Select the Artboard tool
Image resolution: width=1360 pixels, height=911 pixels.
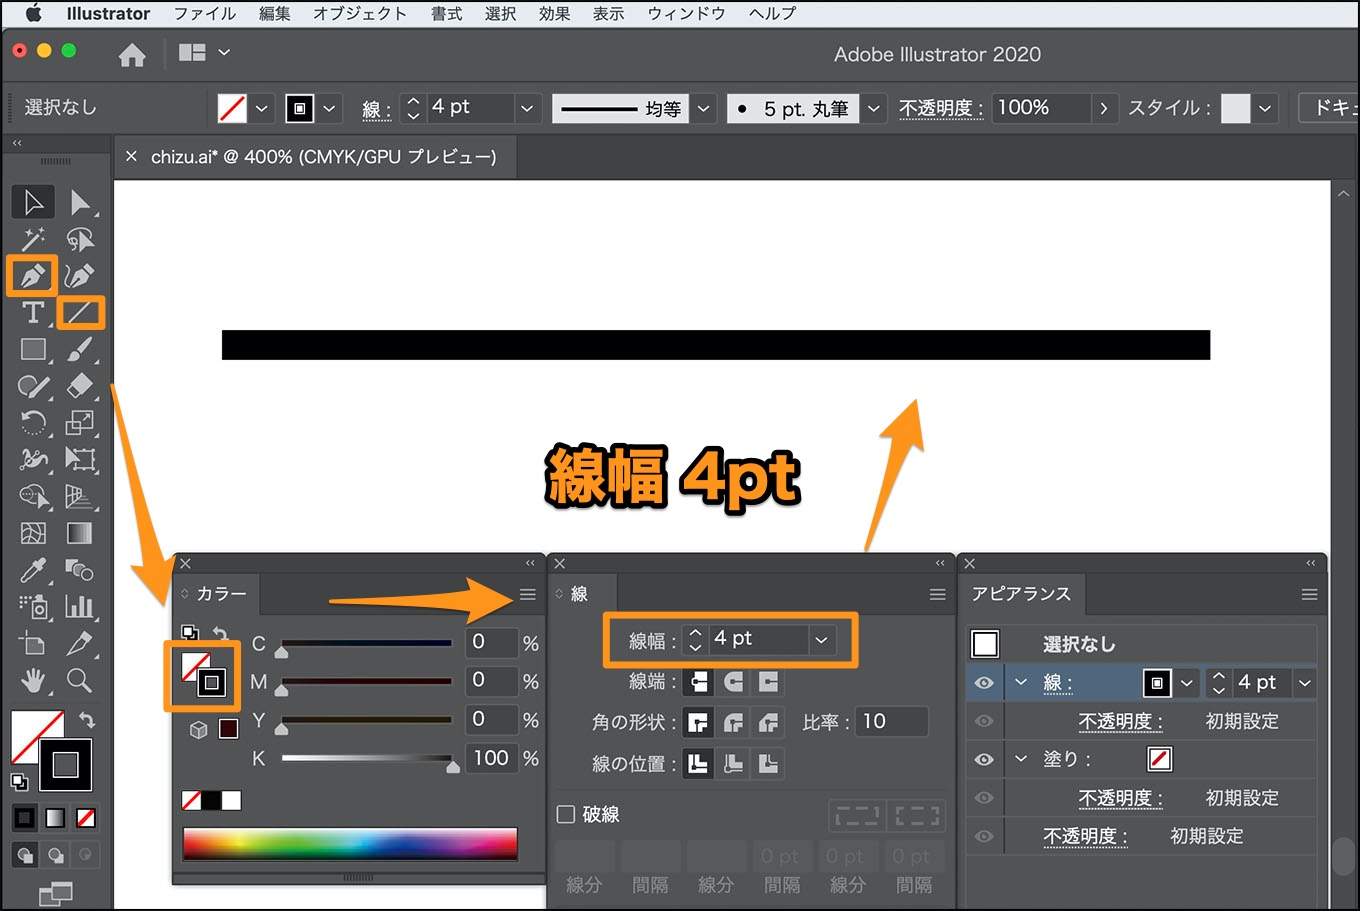[33, 644]
